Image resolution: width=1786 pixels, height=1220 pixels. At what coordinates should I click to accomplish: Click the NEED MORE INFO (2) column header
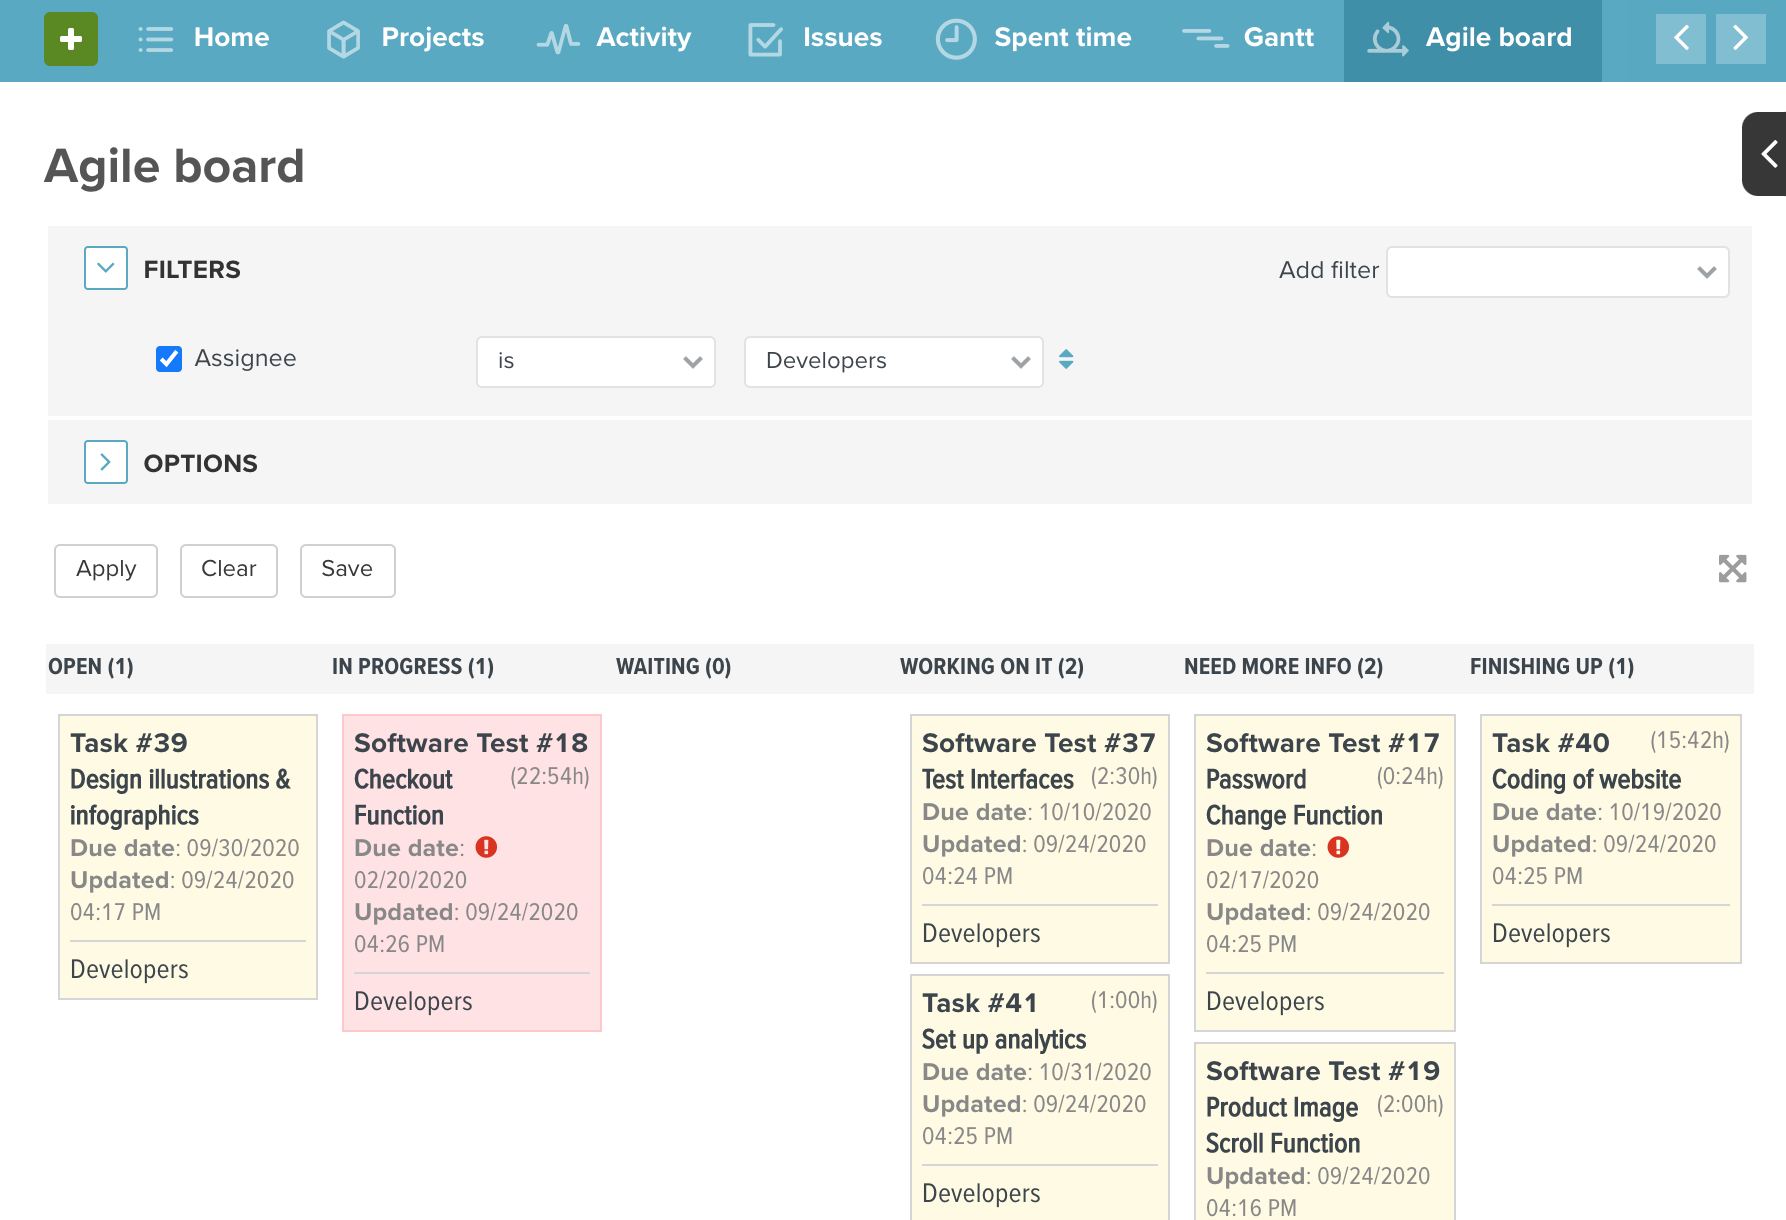coord(1284,667)
